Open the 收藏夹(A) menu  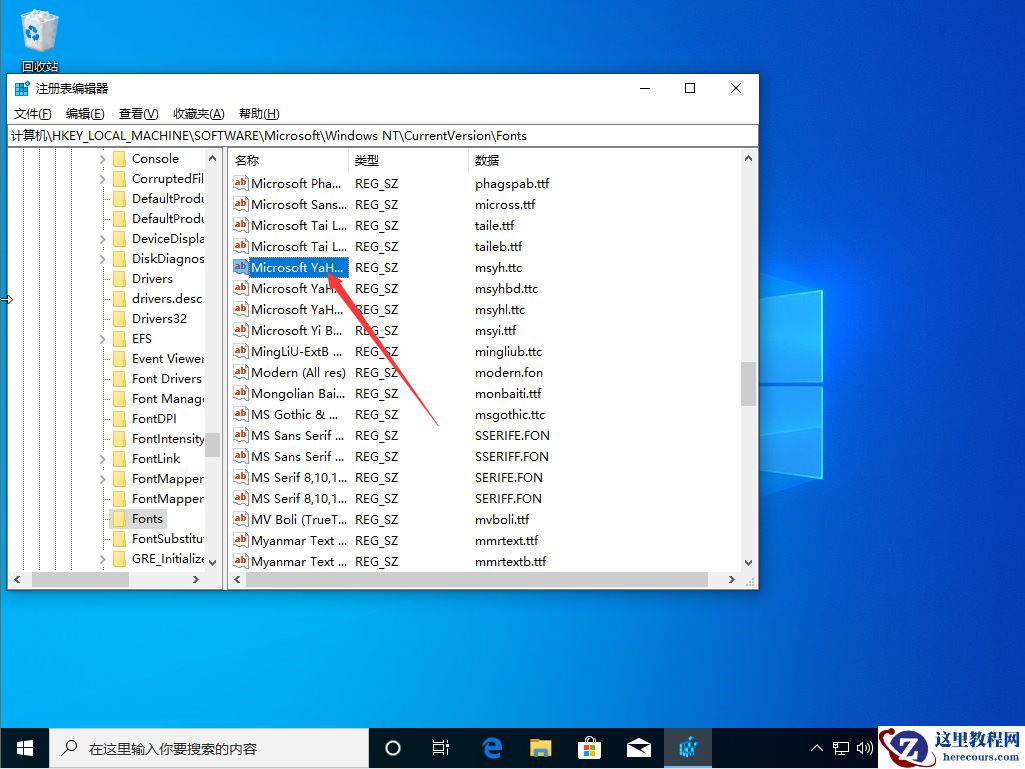(198, 113)
